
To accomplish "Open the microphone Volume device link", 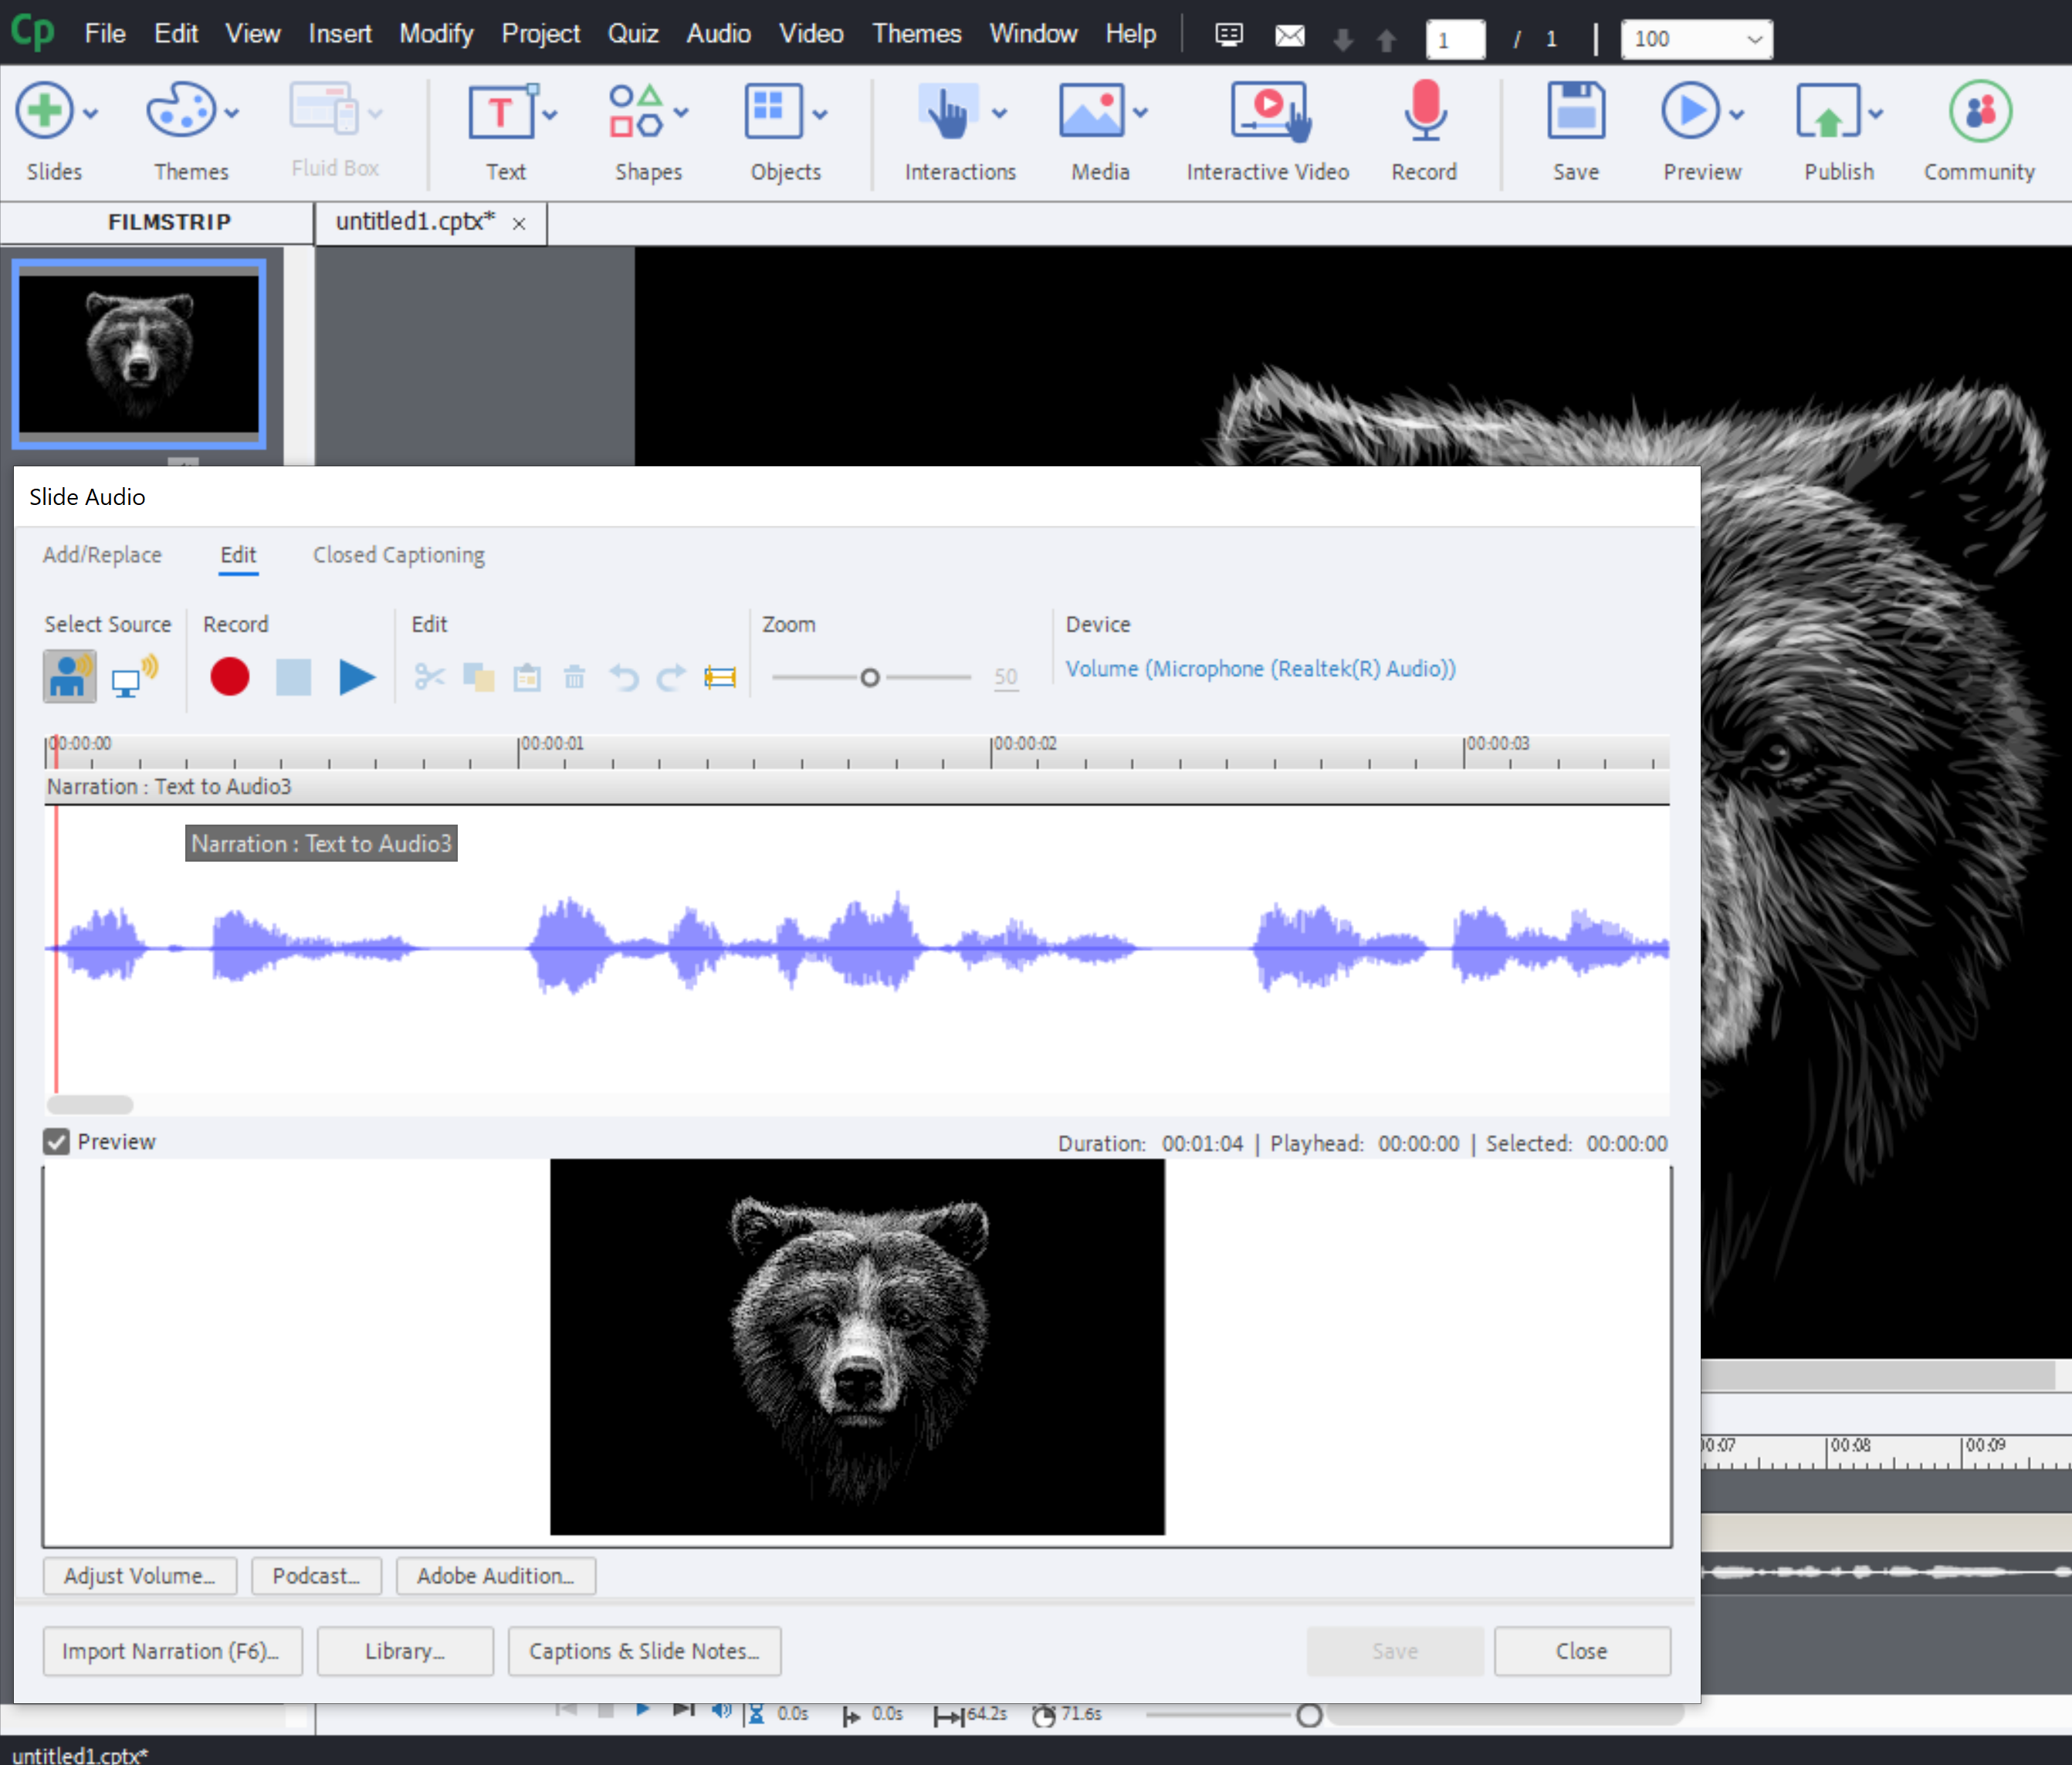I will coord(1260,668).
